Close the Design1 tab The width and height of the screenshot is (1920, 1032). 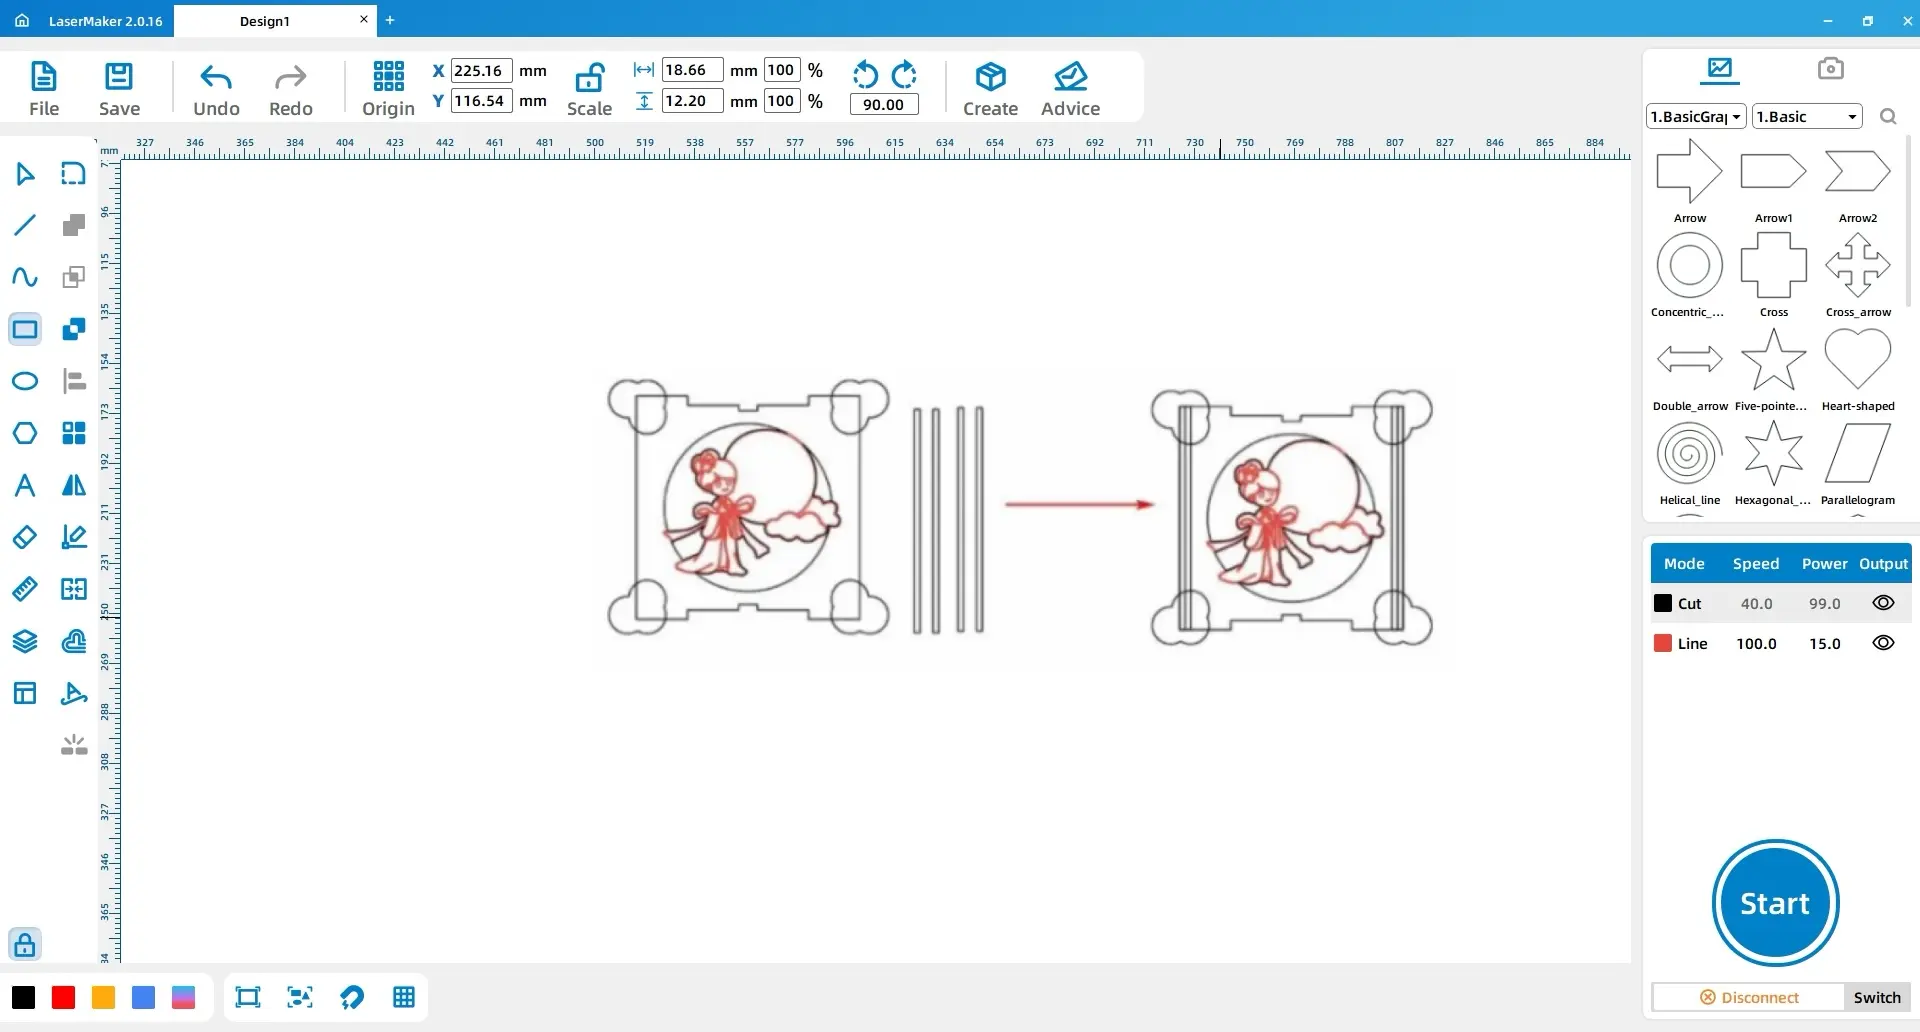364,19
